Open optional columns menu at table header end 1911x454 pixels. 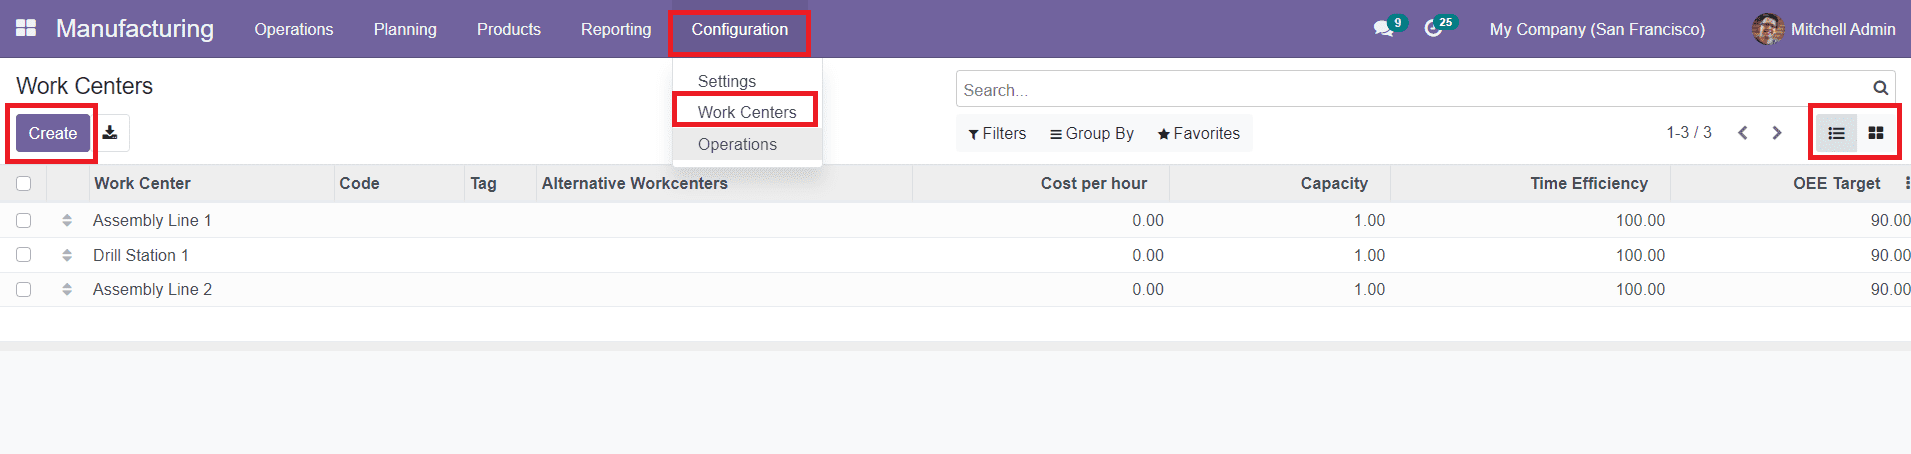coord(1906,183)
